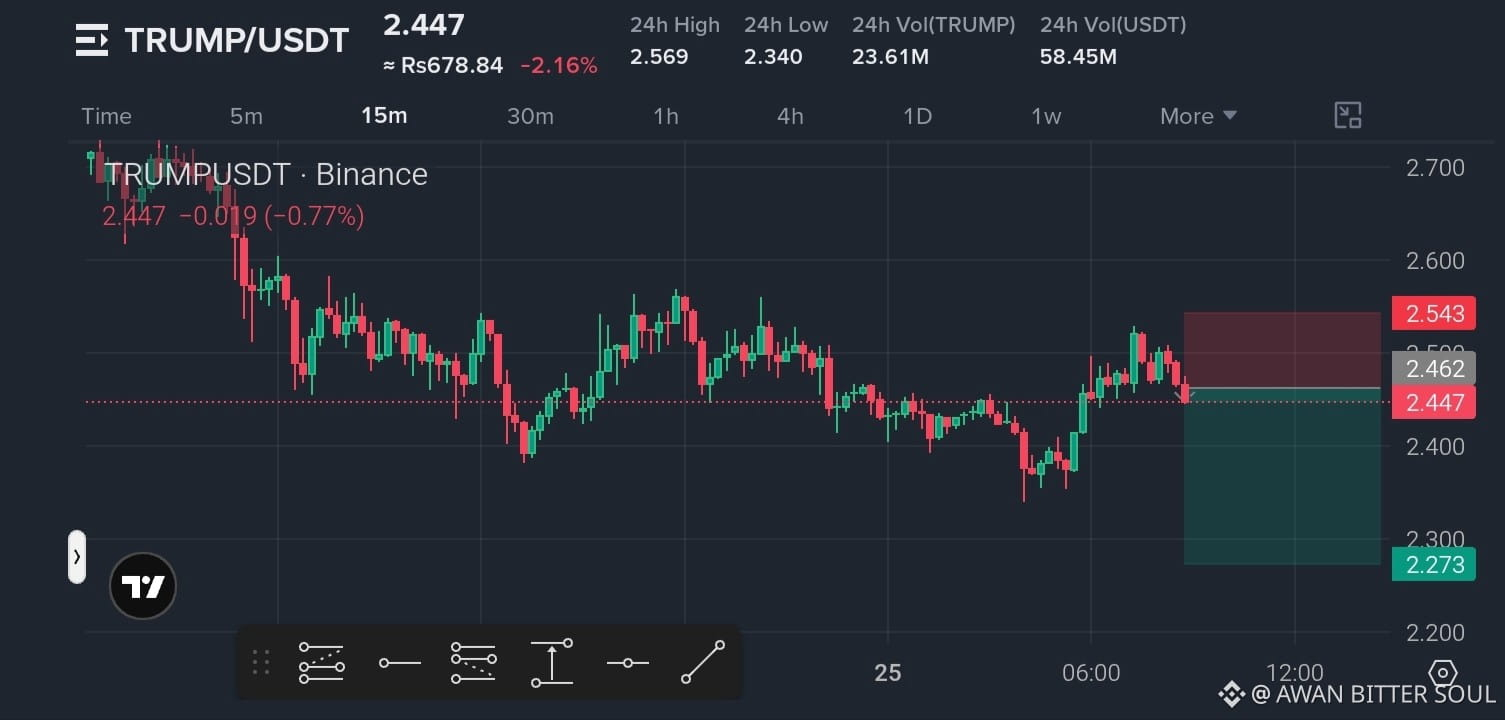Switch to the Time chart view
This screenshot has height=720, width=1505.
106,116
